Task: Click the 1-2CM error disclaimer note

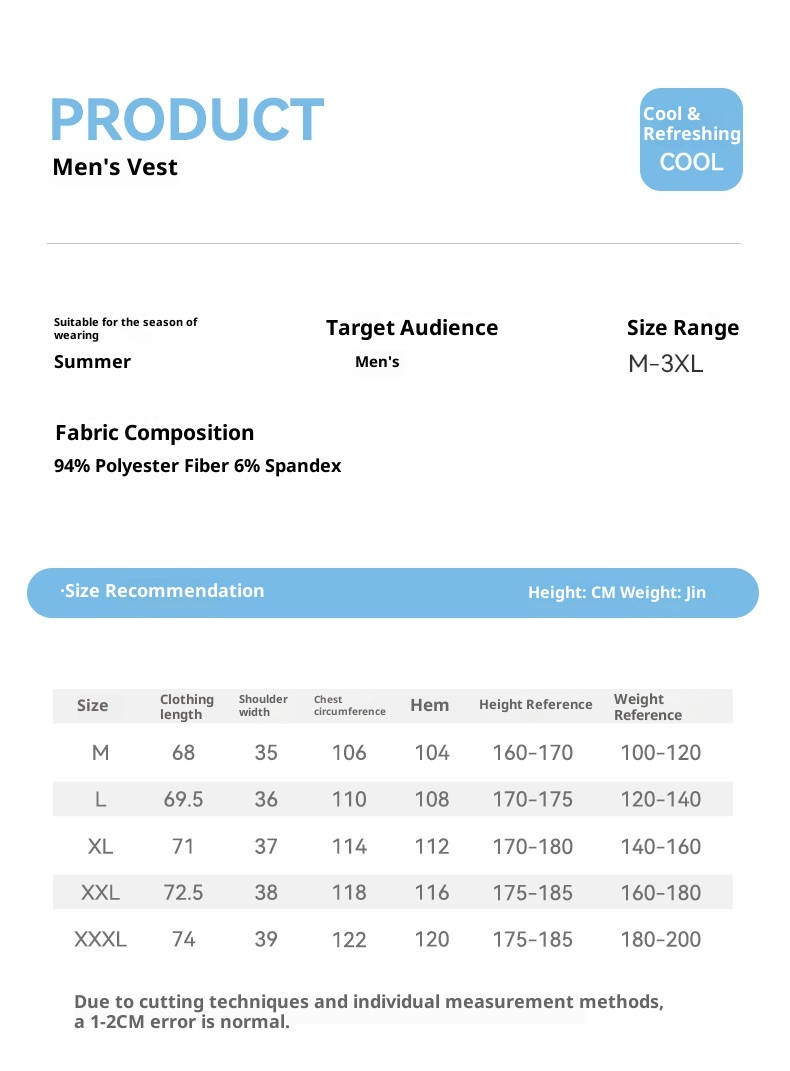Action: pyautogui.click(x=368, y=1011)
